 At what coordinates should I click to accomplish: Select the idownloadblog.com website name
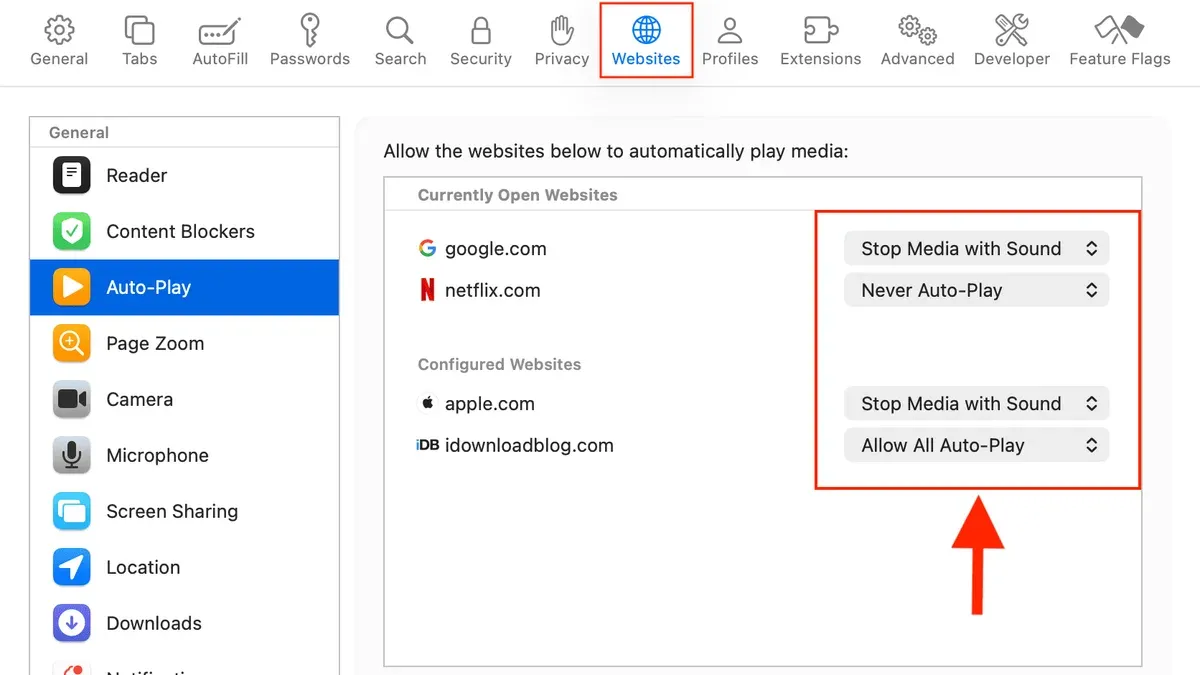click(x=529, y=446)
